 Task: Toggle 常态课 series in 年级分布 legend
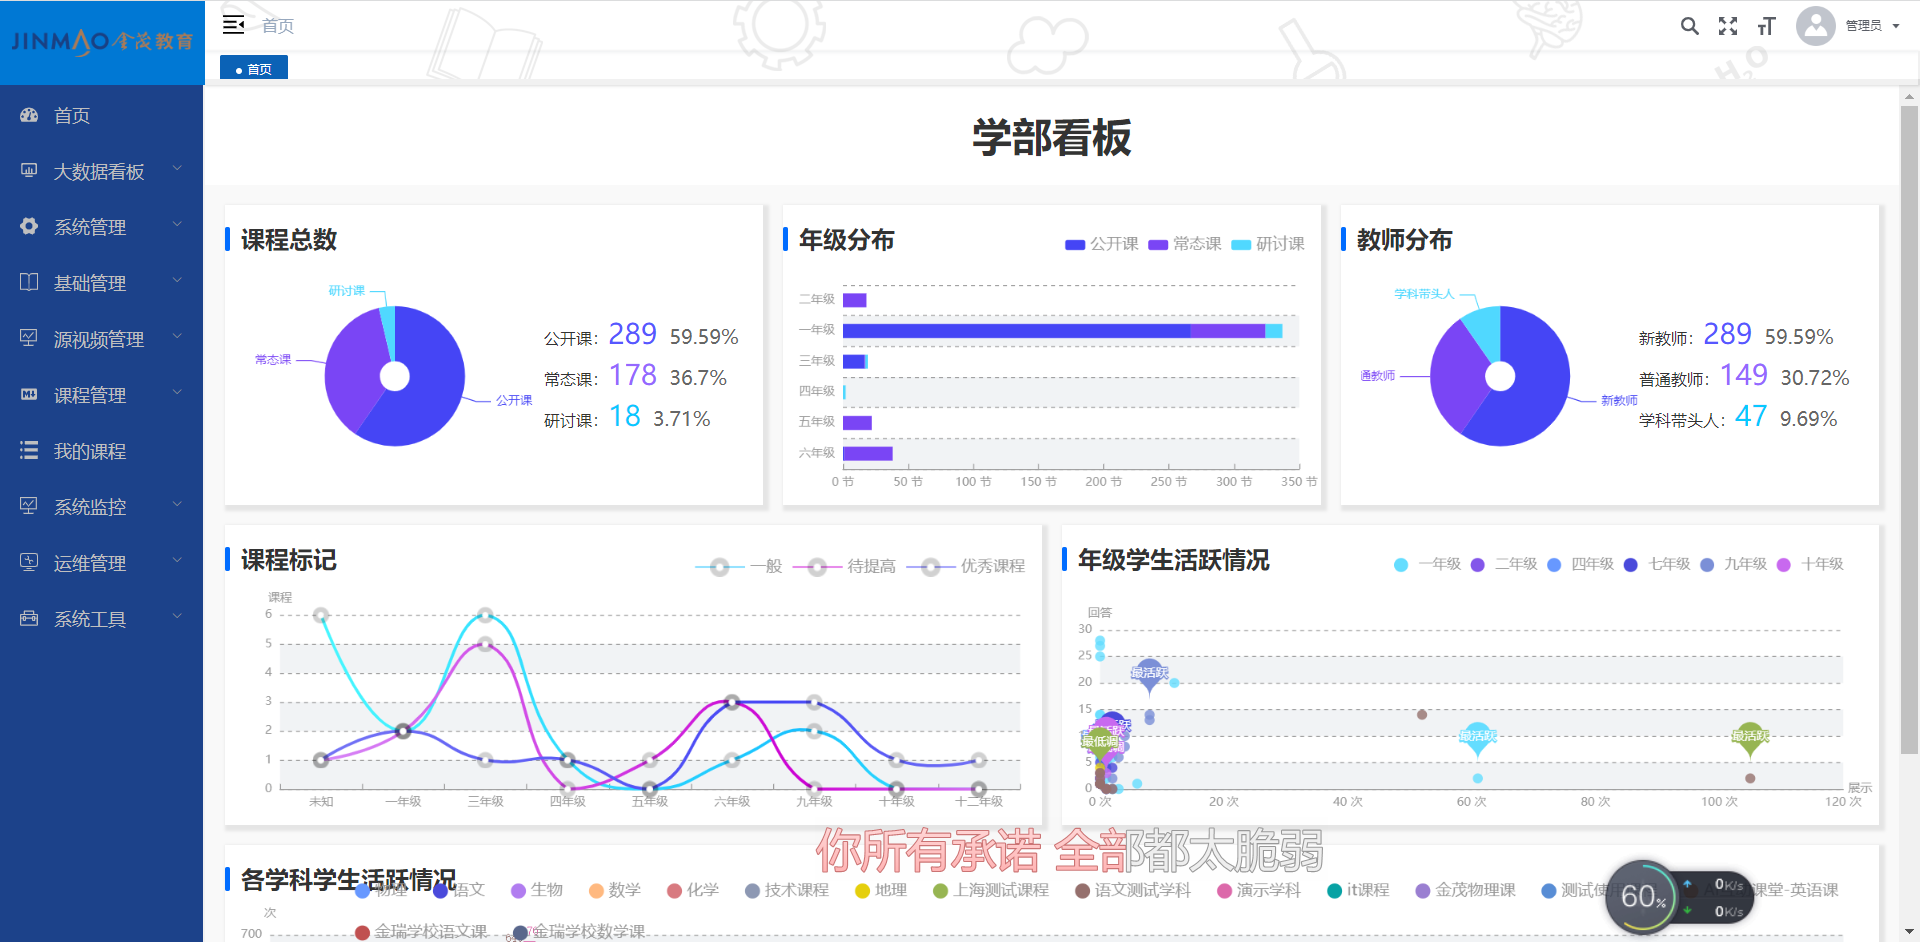(1185, 244)
